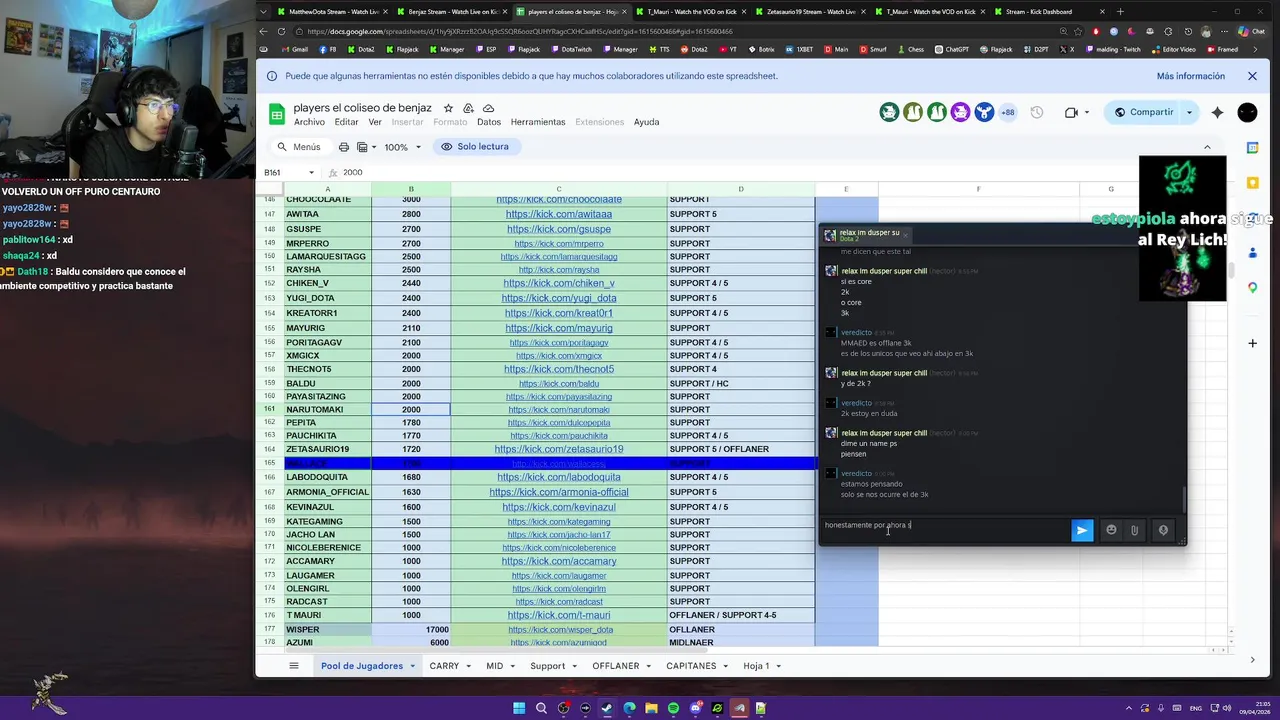Open the kick.com/narutomaki link
The height and width of the screenshot is (720, 1280).
(x=559, y=410)
